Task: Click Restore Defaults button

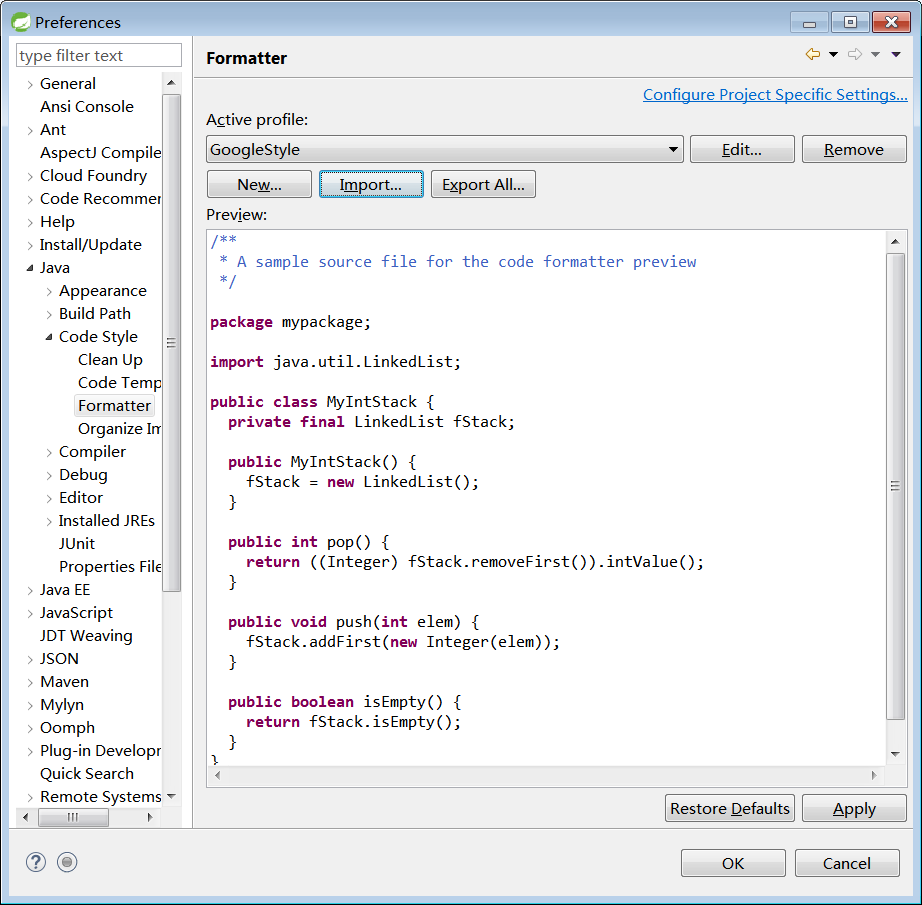Action: (x=730, y=809)
